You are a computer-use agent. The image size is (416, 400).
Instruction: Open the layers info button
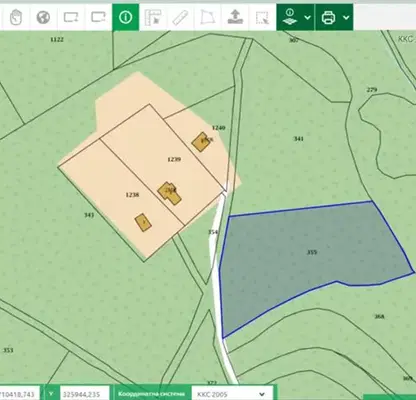click(x=290, y=17)
